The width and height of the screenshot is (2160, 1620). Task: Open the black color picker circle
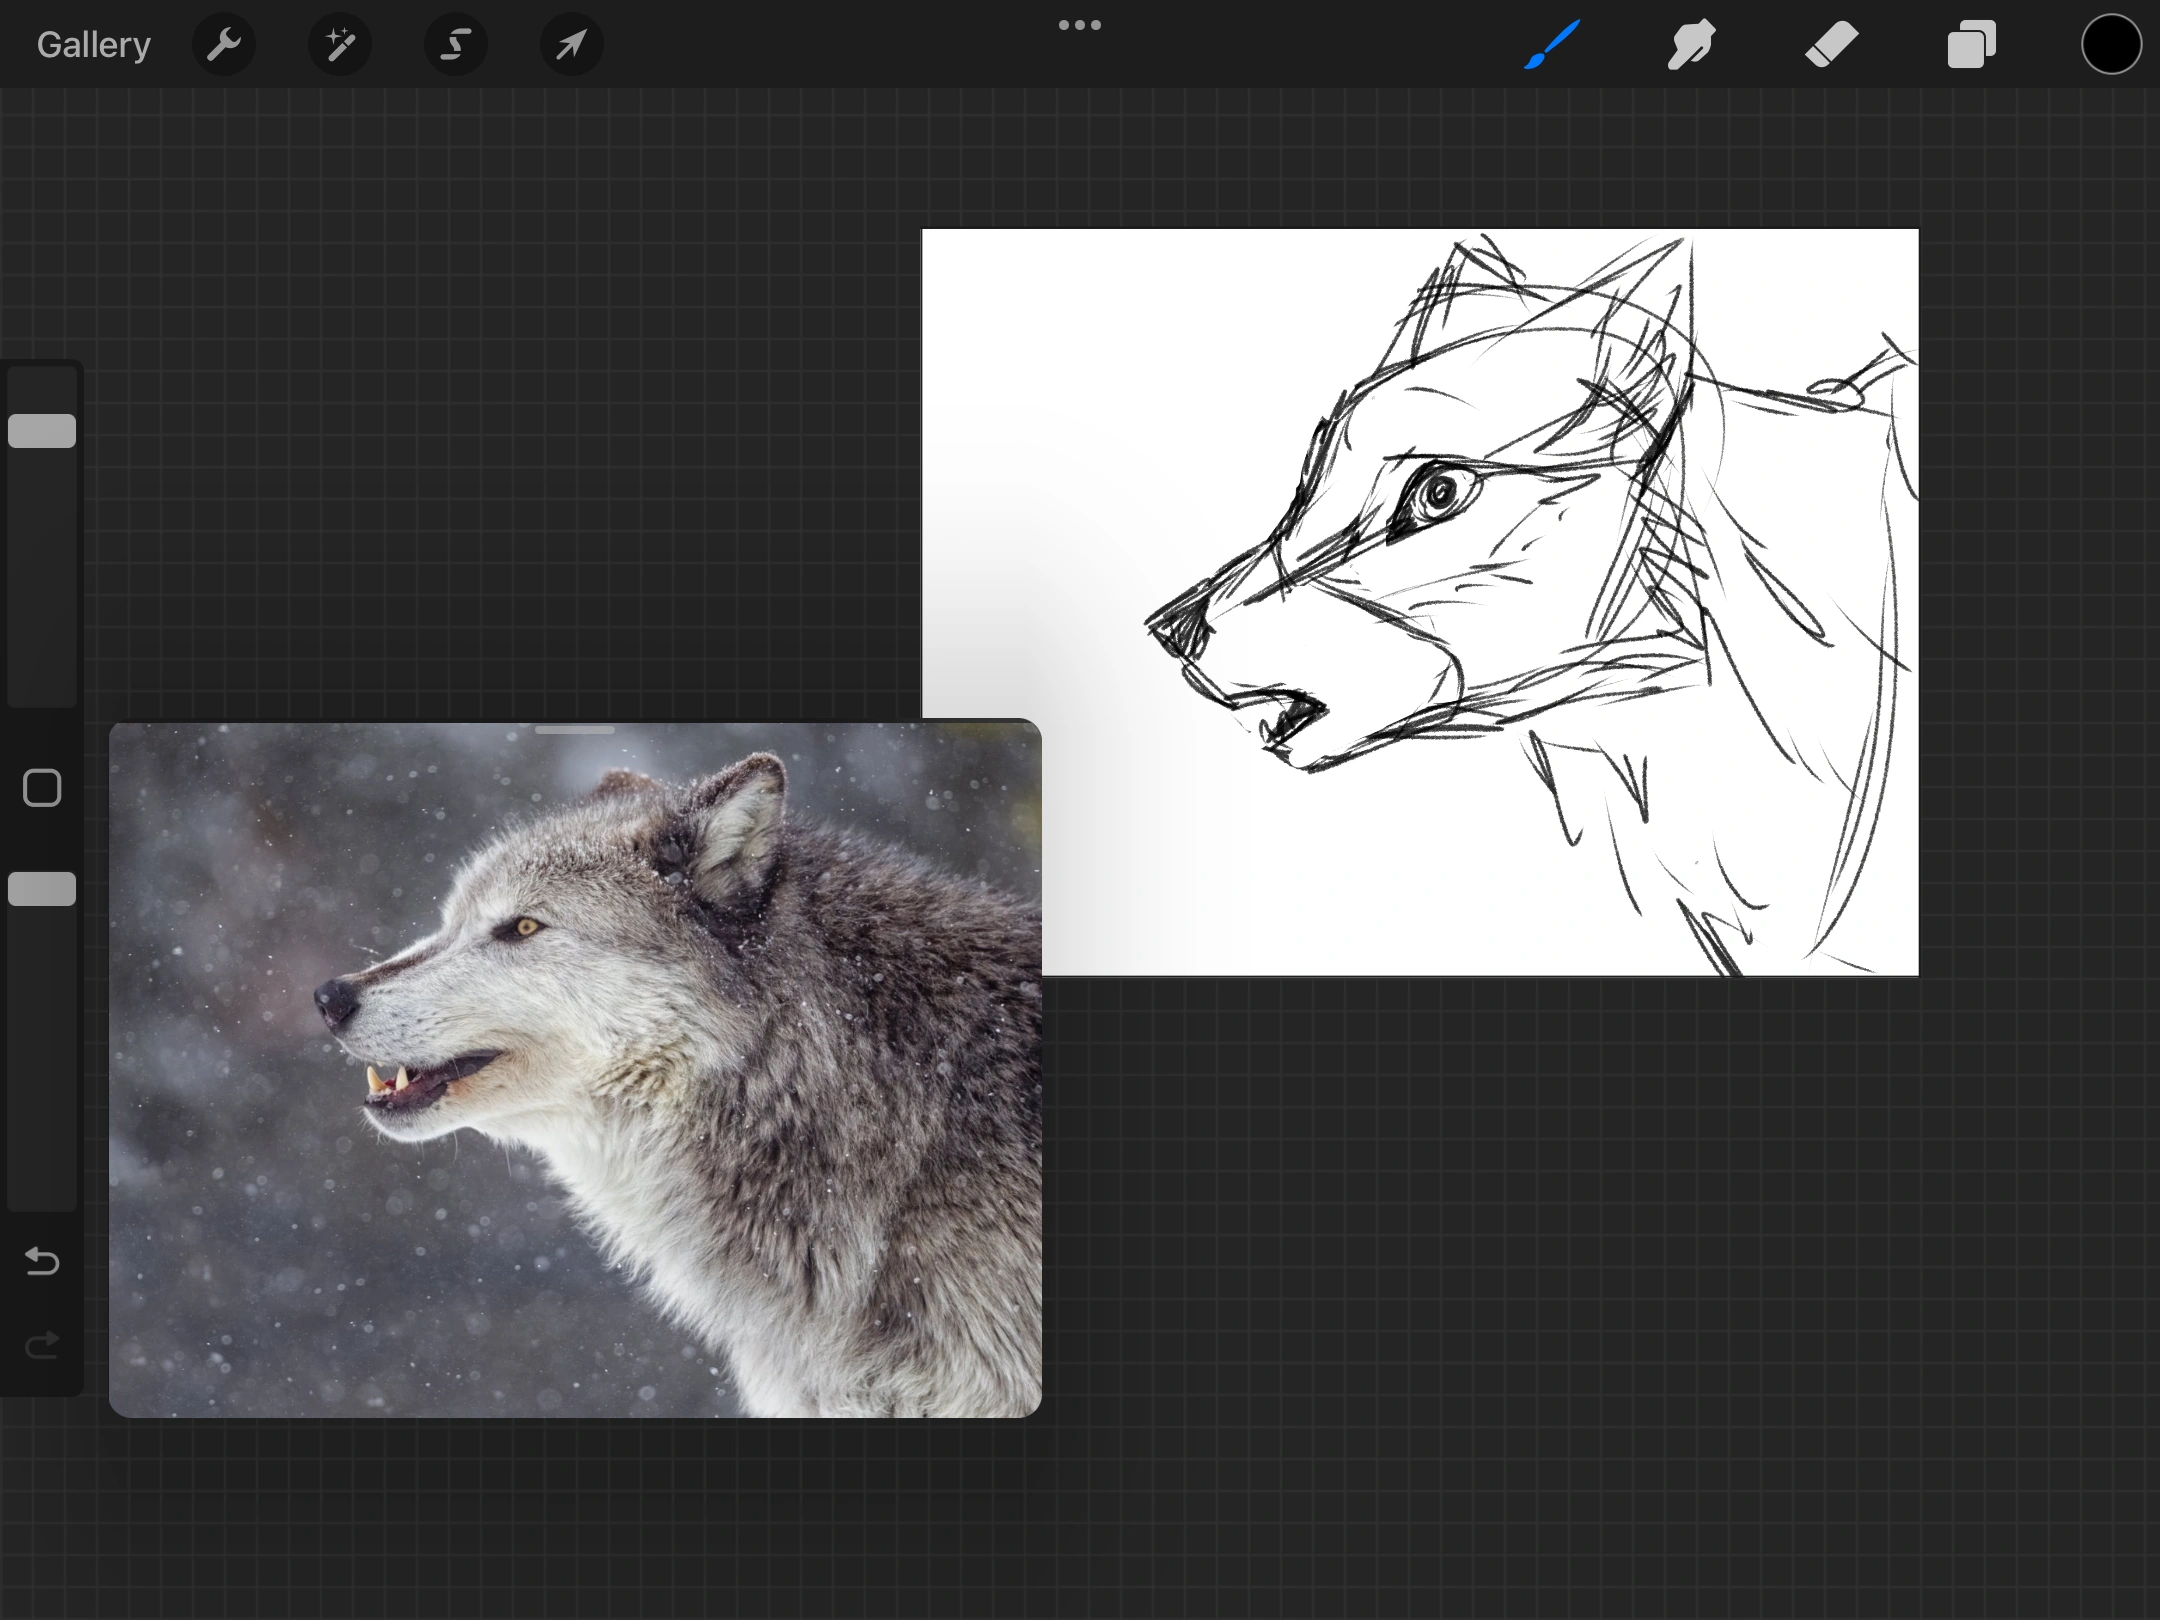pyautogui.click(x=2111, y=45)
